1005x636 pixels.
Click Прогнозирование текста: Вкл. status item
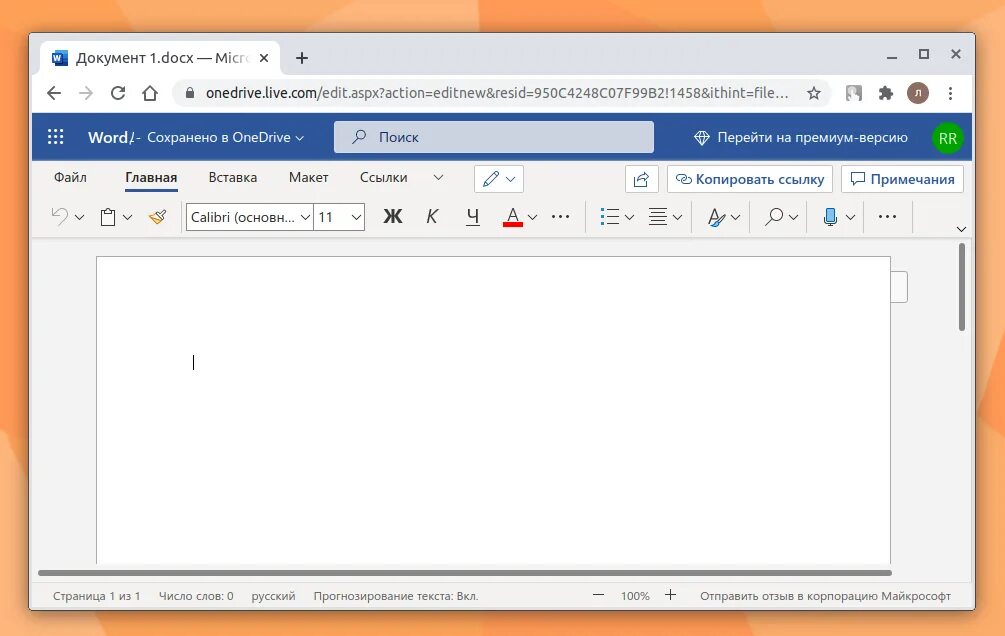tap(395, 596)
